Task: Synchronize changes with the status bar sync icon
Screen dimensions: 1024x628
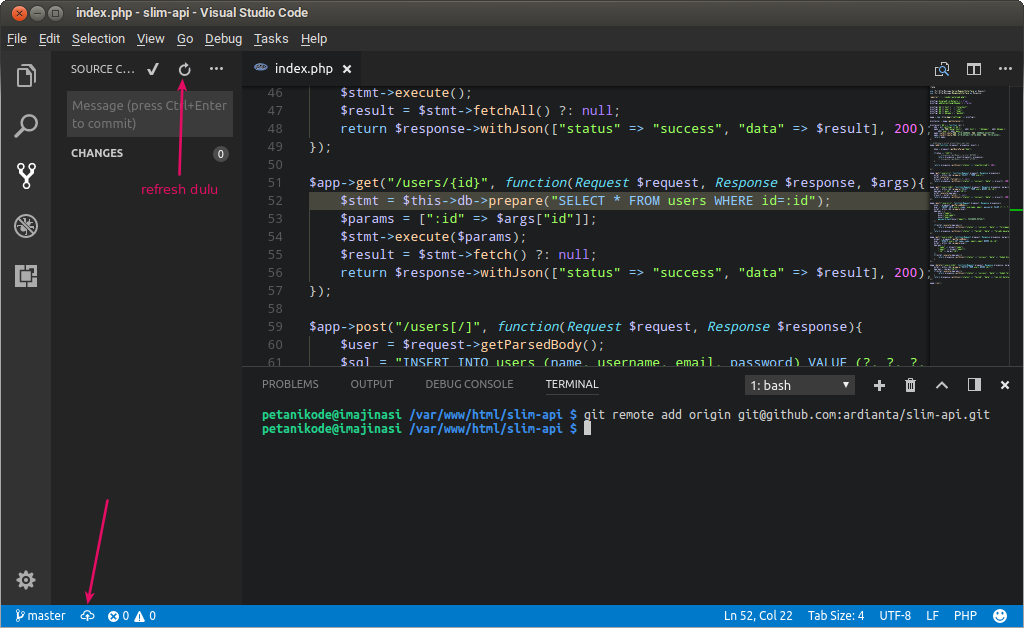Action: 86,615
